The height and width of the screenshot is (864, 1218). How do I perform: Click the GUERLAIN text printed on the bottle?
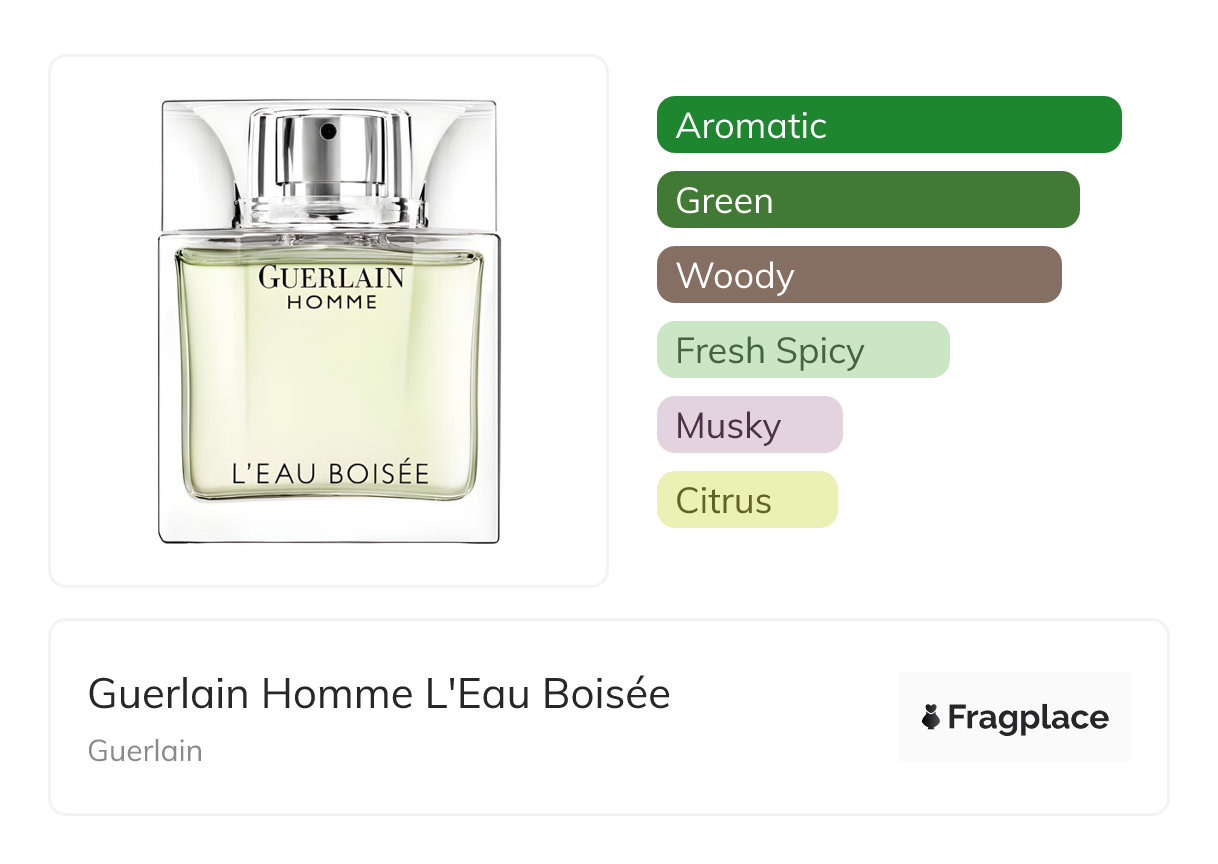[331, 277]
